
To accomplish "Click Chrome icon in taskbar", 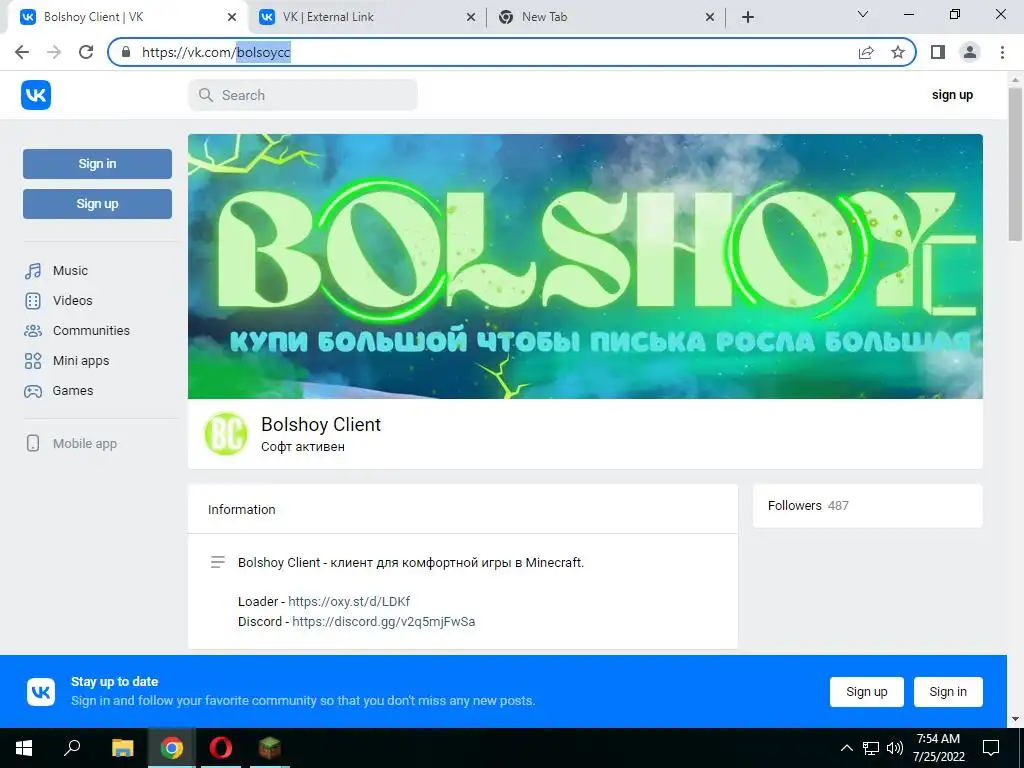I will point(172,748).
